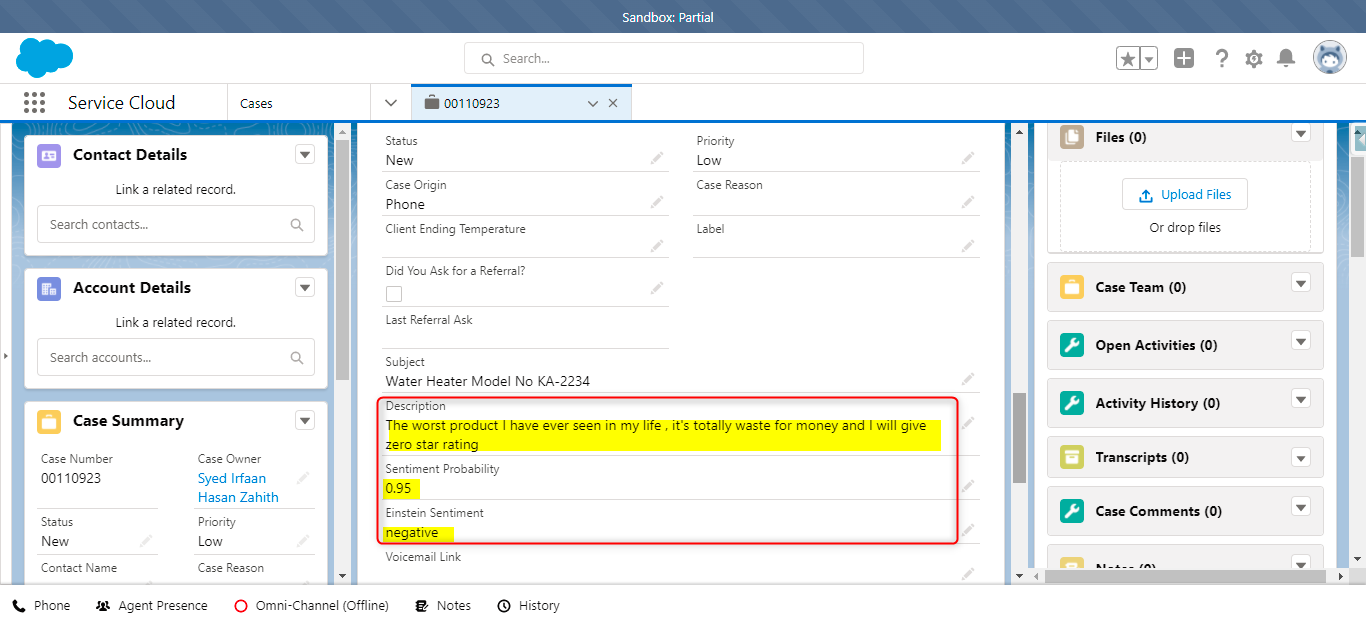1366x625 pixels.
Task: Edit the Status field pencil icon
Action: [657, 158]
